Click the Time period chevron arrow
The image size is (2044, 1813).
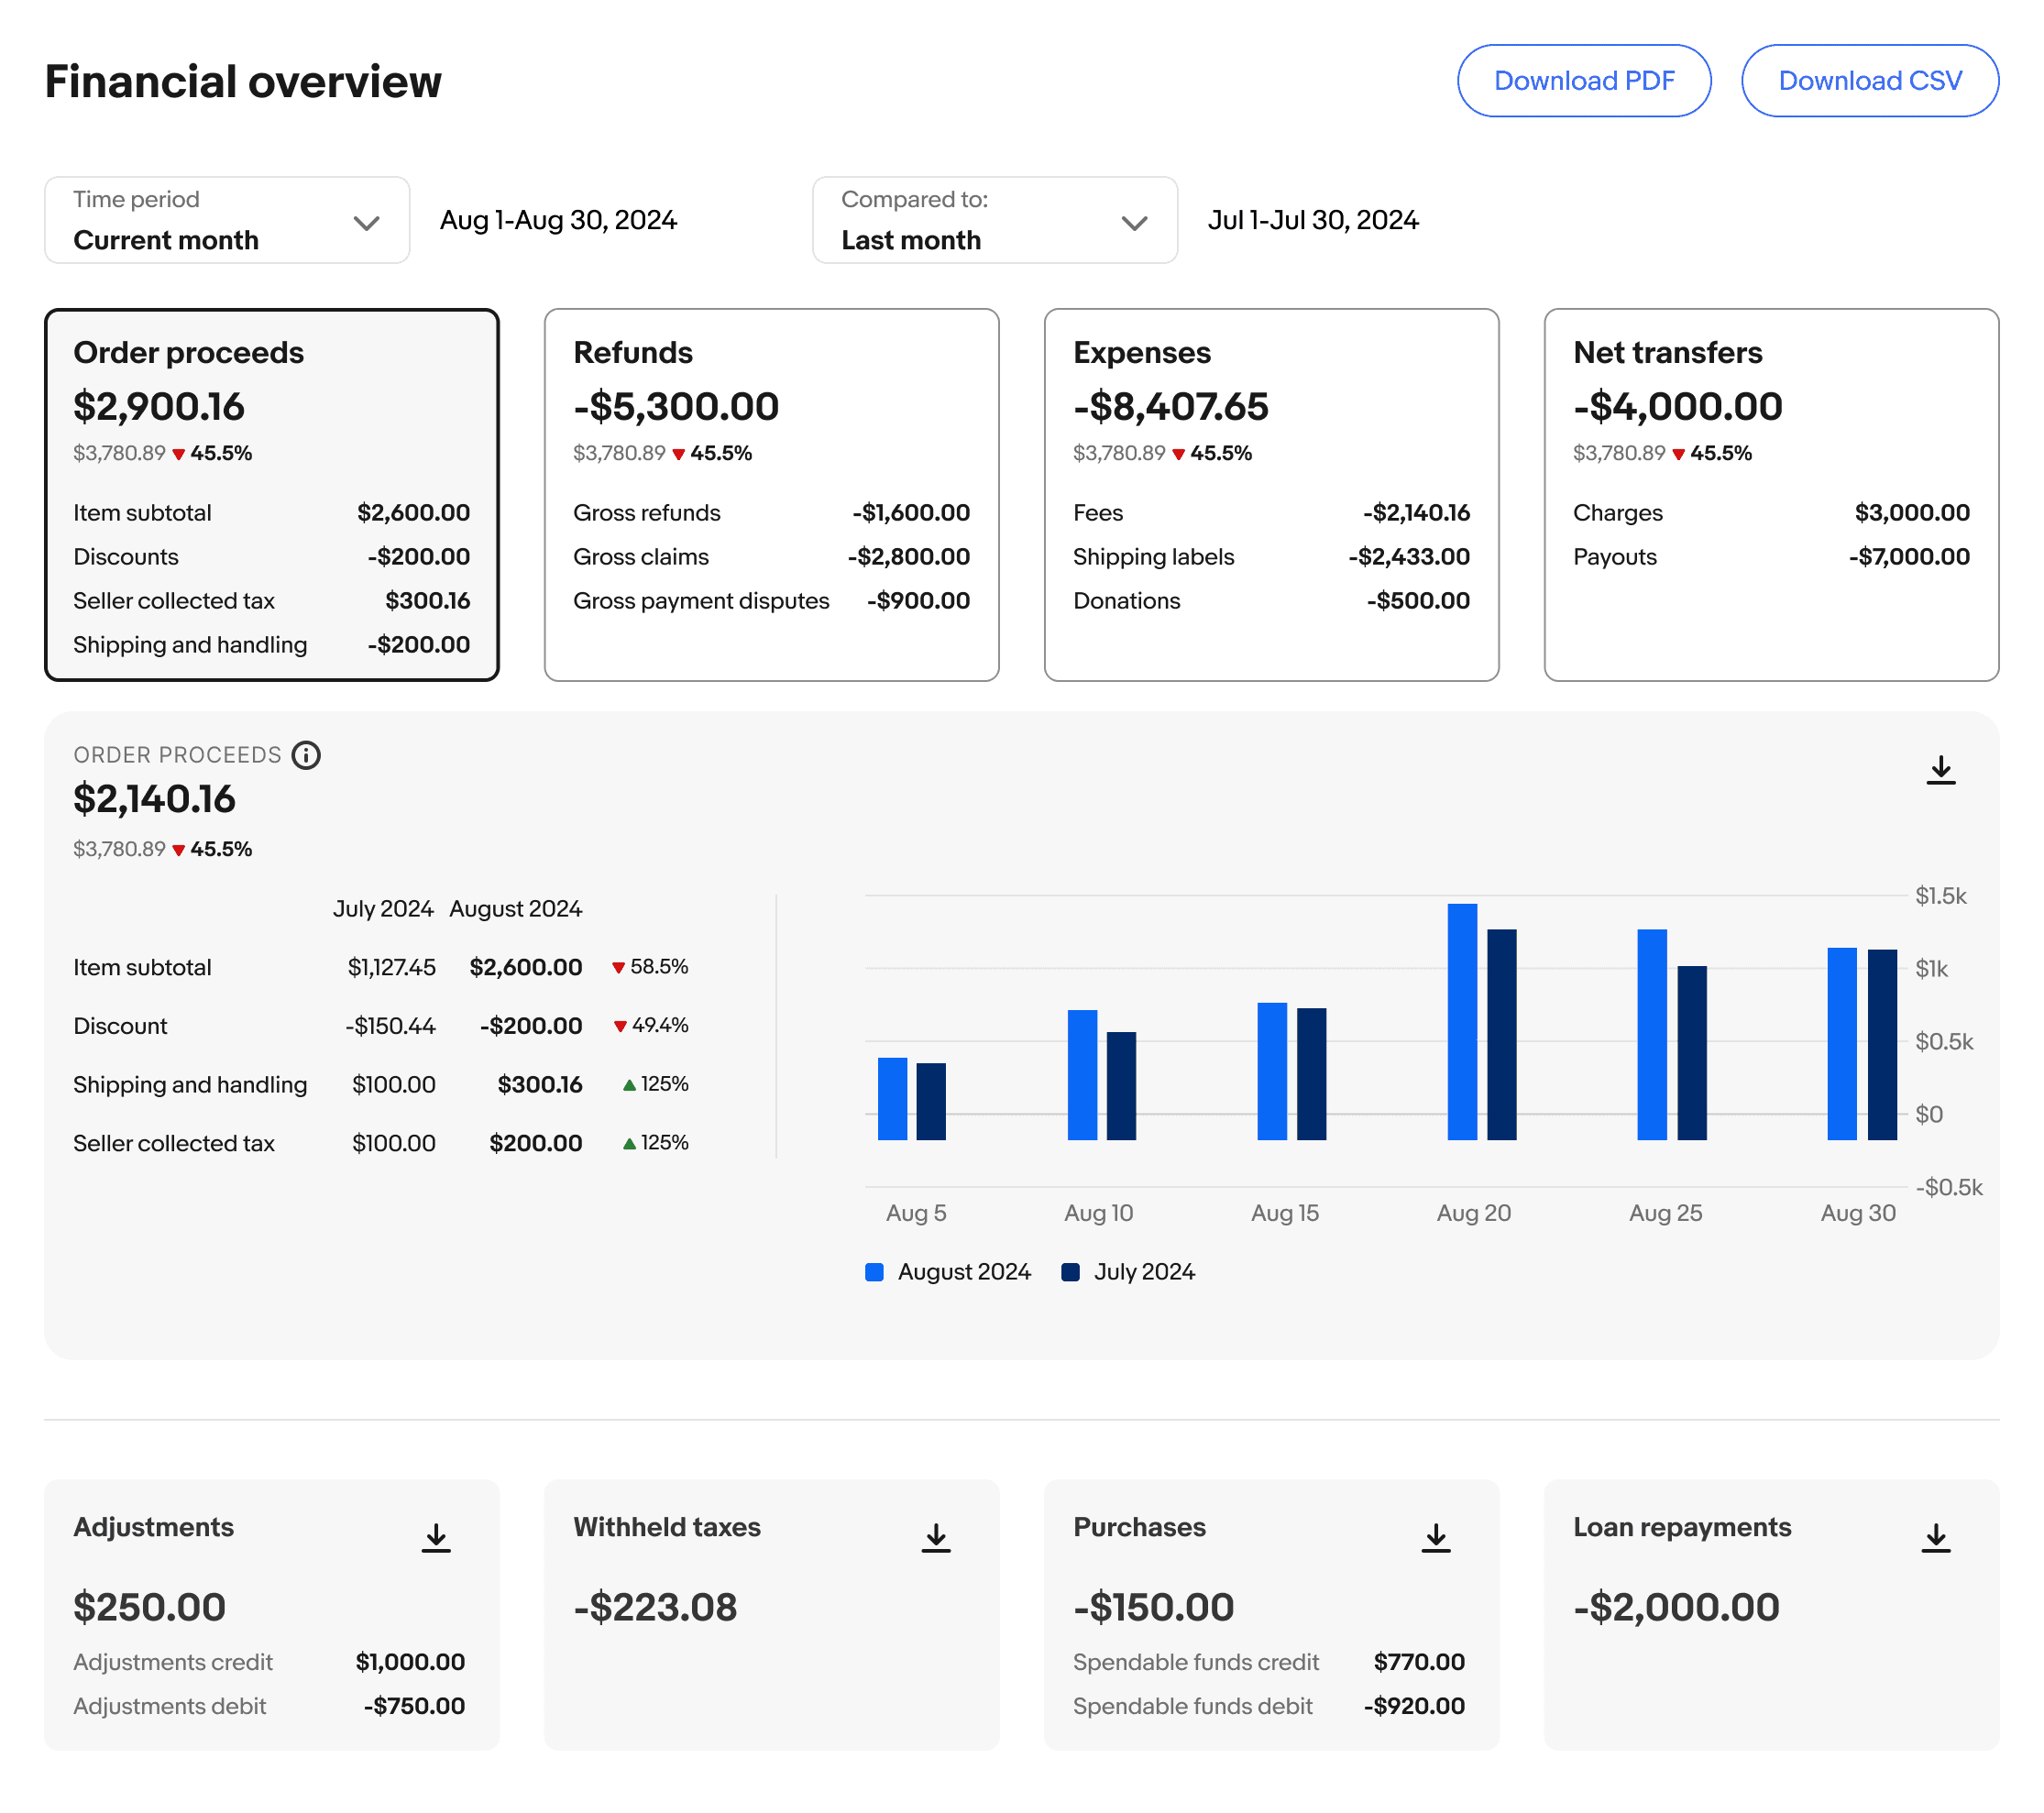coord(367,222)
